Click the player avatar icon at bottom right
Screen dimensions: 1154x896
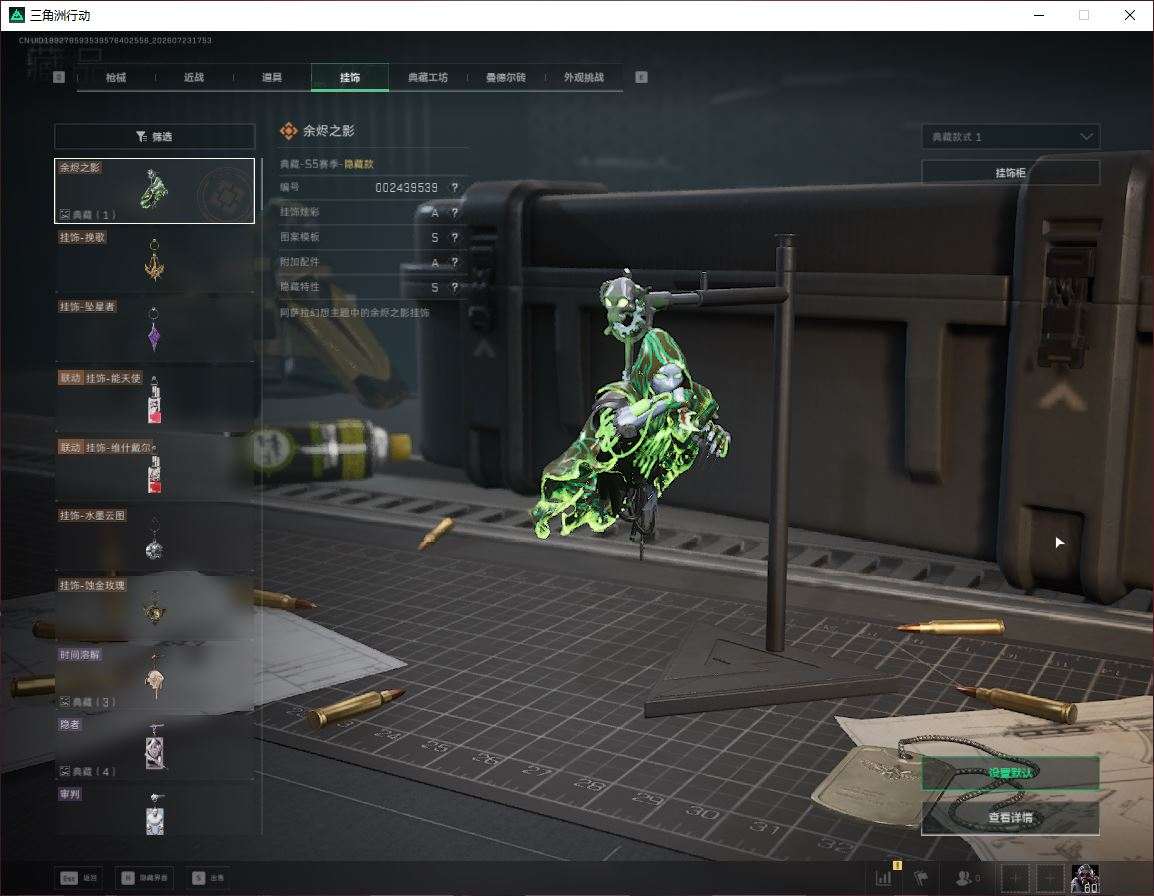click(x=1085, y=878)
